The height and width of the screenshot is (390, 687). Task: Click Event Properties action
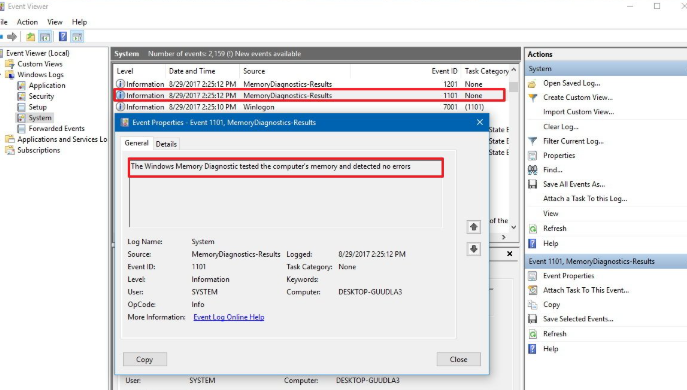(x=569, y=276)
